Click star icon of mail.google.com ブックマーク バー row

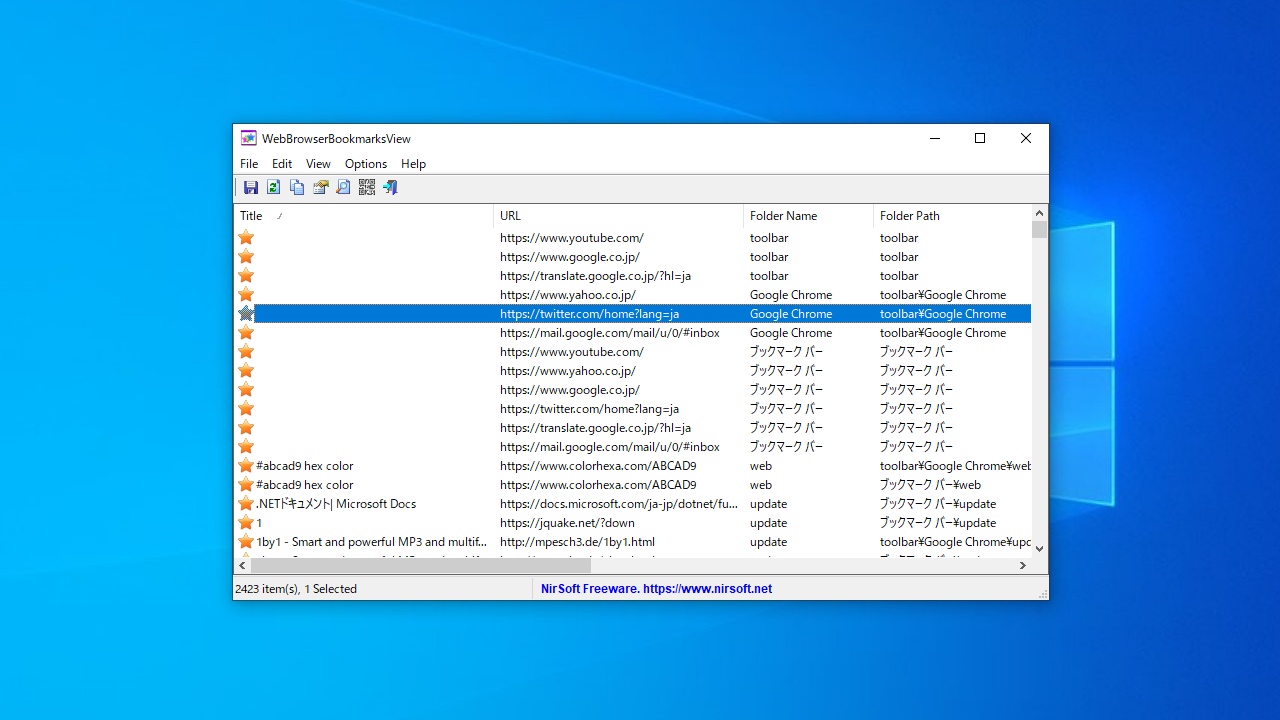(x=246, y=447)
